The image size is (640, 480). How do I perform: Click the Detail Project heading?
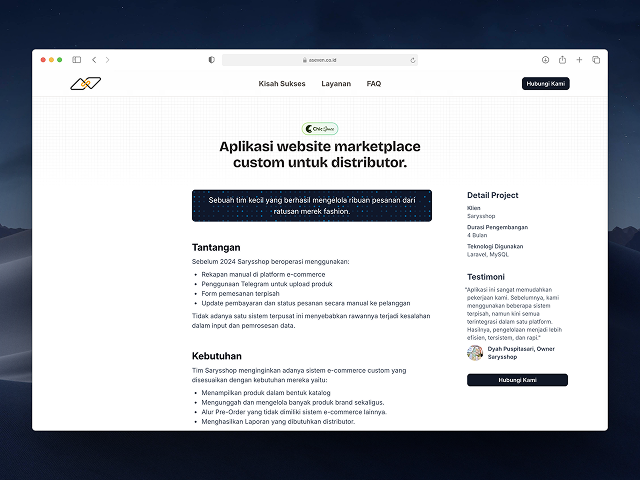point(493,195)
